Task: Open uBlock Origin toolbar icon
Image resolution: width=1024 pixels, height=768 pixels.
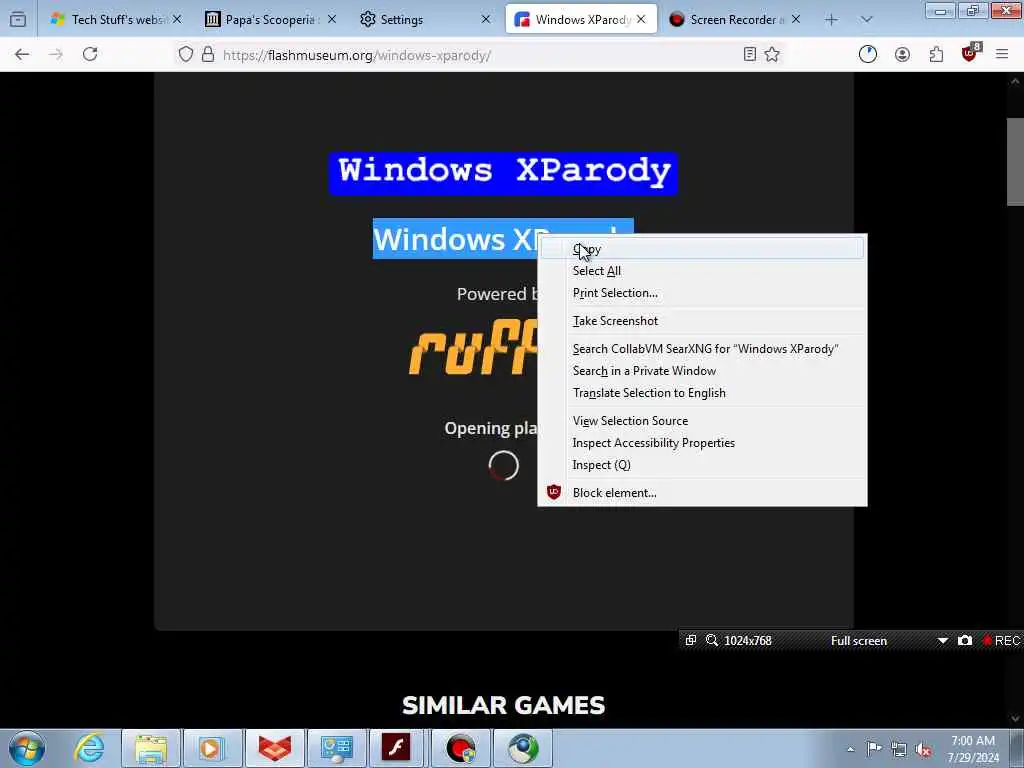Action: (970, 53)
